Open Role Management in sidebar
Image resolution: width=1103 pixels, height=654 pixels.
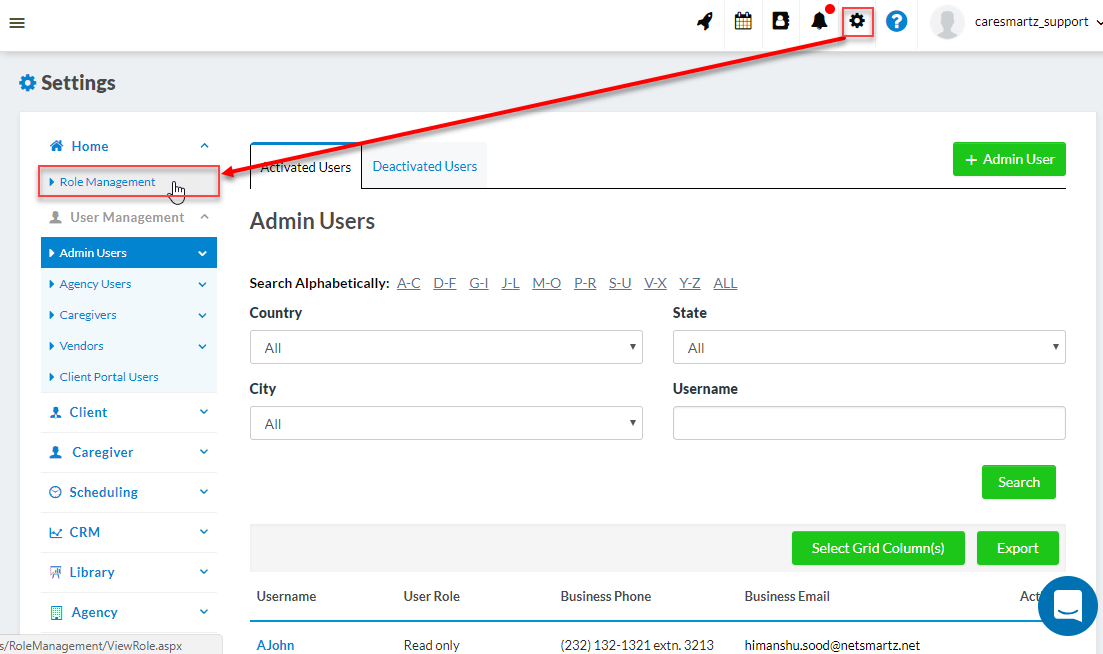coord(107,182)
